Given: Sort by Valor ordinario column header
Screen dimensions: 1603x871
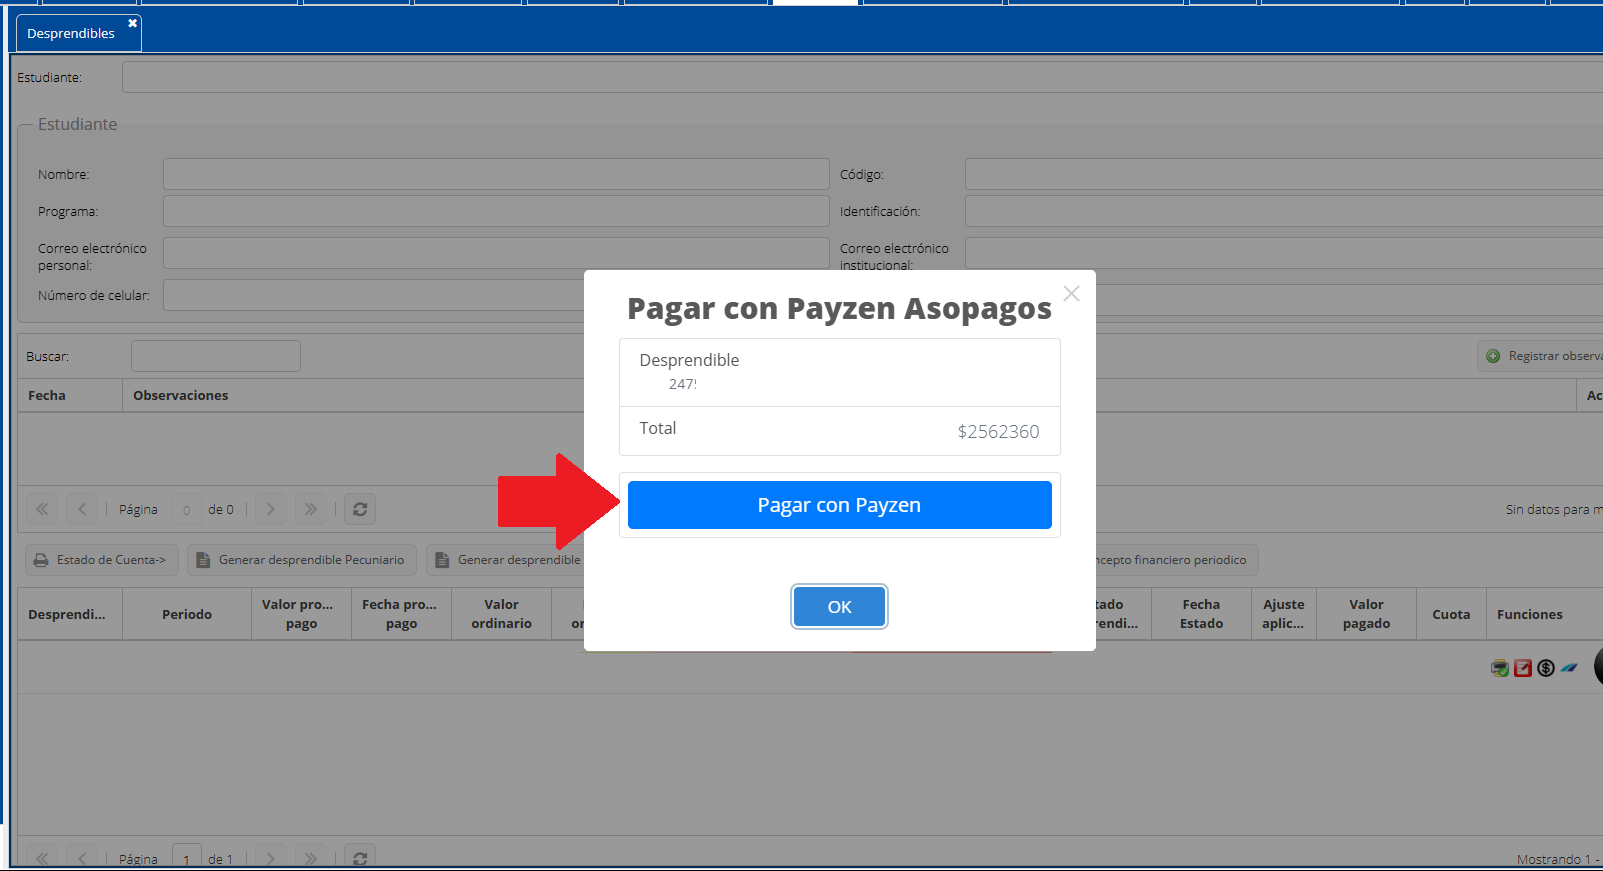Looking at the screenshot, I should [501, 614].
